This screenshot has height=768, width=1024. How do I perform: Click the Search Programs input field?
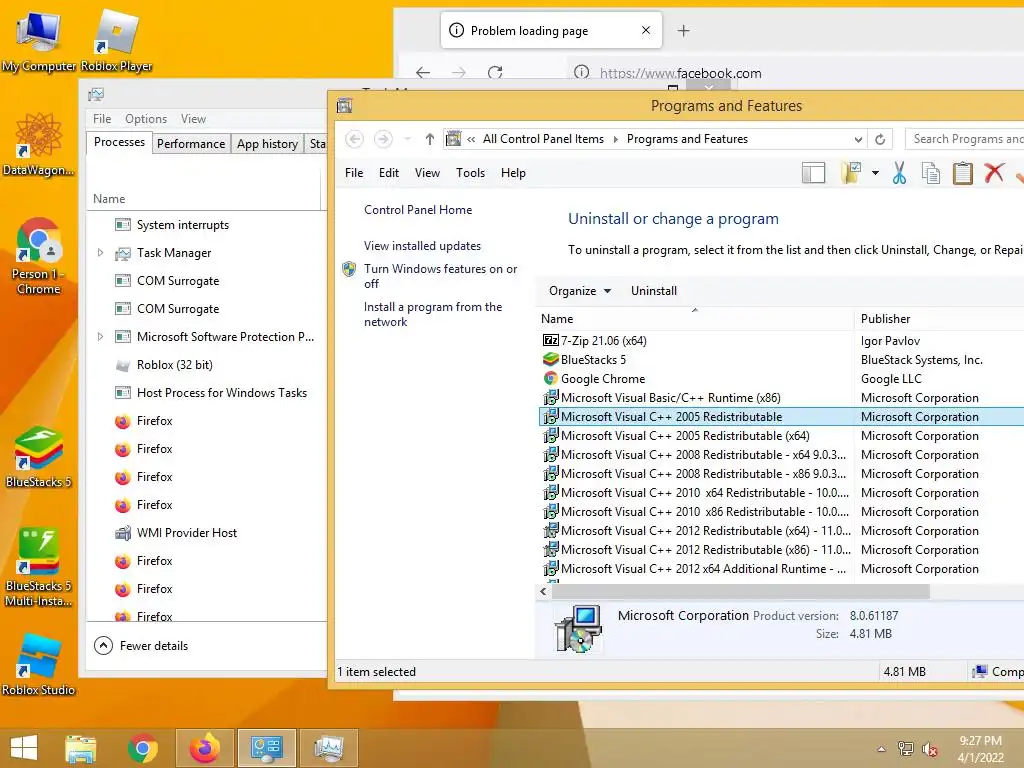965,139
